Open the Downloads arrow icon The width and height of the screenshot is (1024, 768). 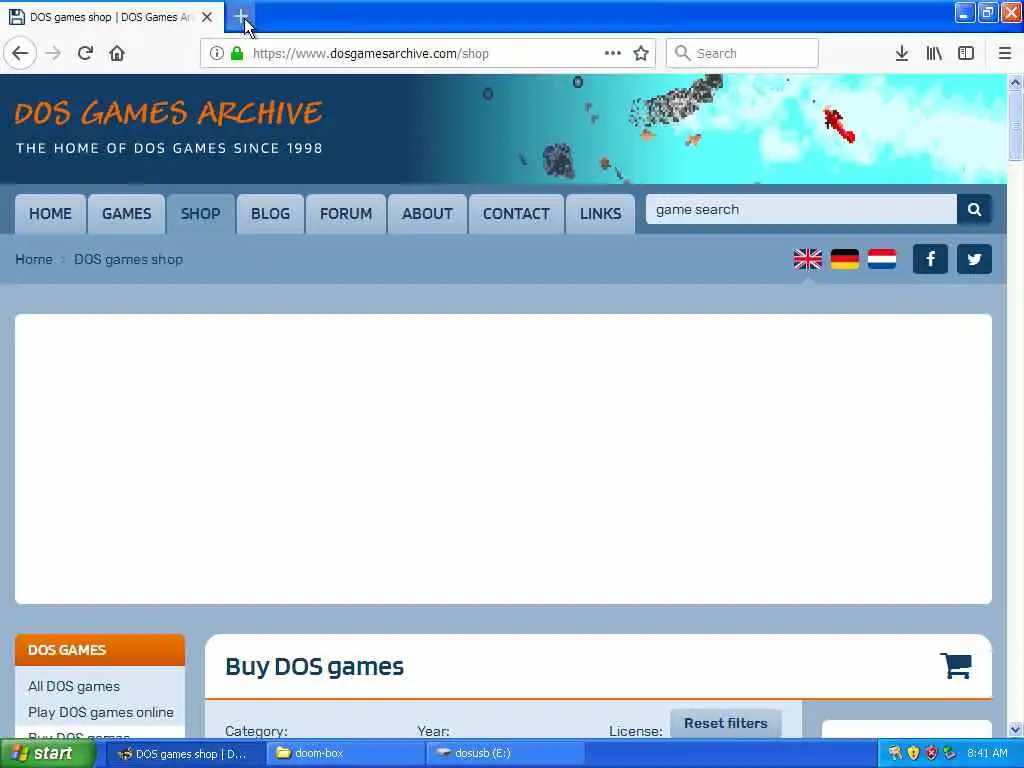coord(902,53)
